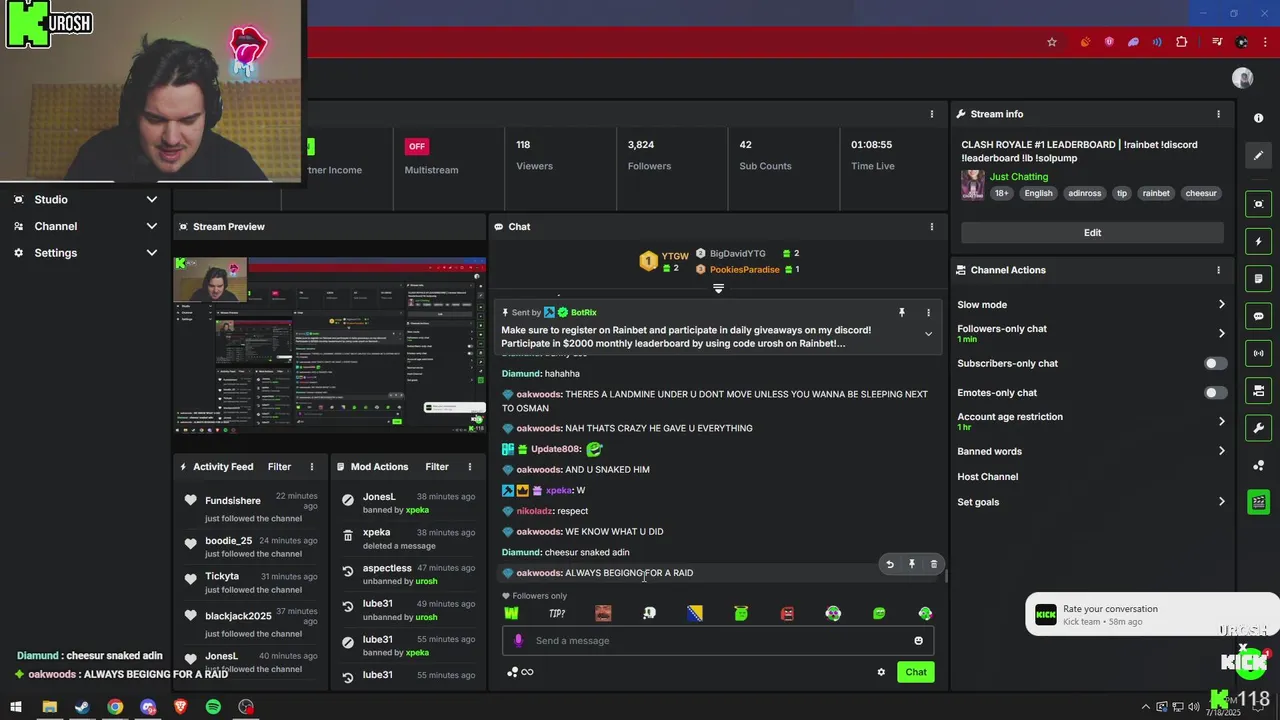Image resolution: width=1280 pixels, height=720 pixels.
Task: Click the purple microphone icon in the message box
Action: [518, 641]
